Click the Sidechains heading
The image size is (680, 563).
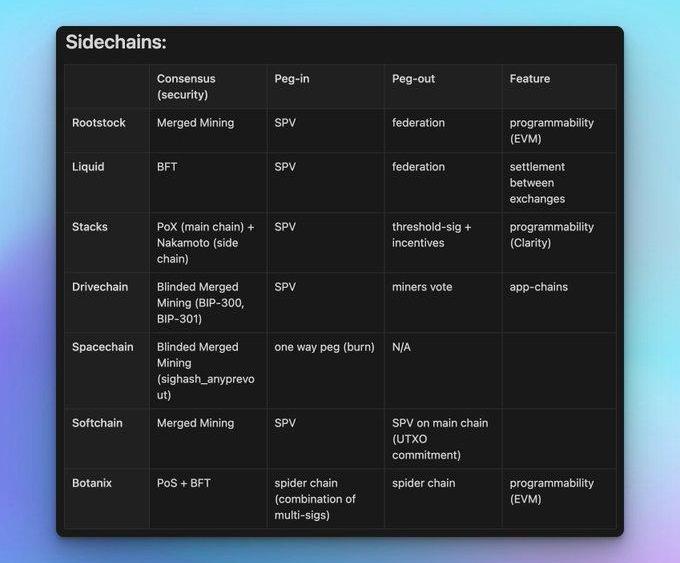point(116,43)
